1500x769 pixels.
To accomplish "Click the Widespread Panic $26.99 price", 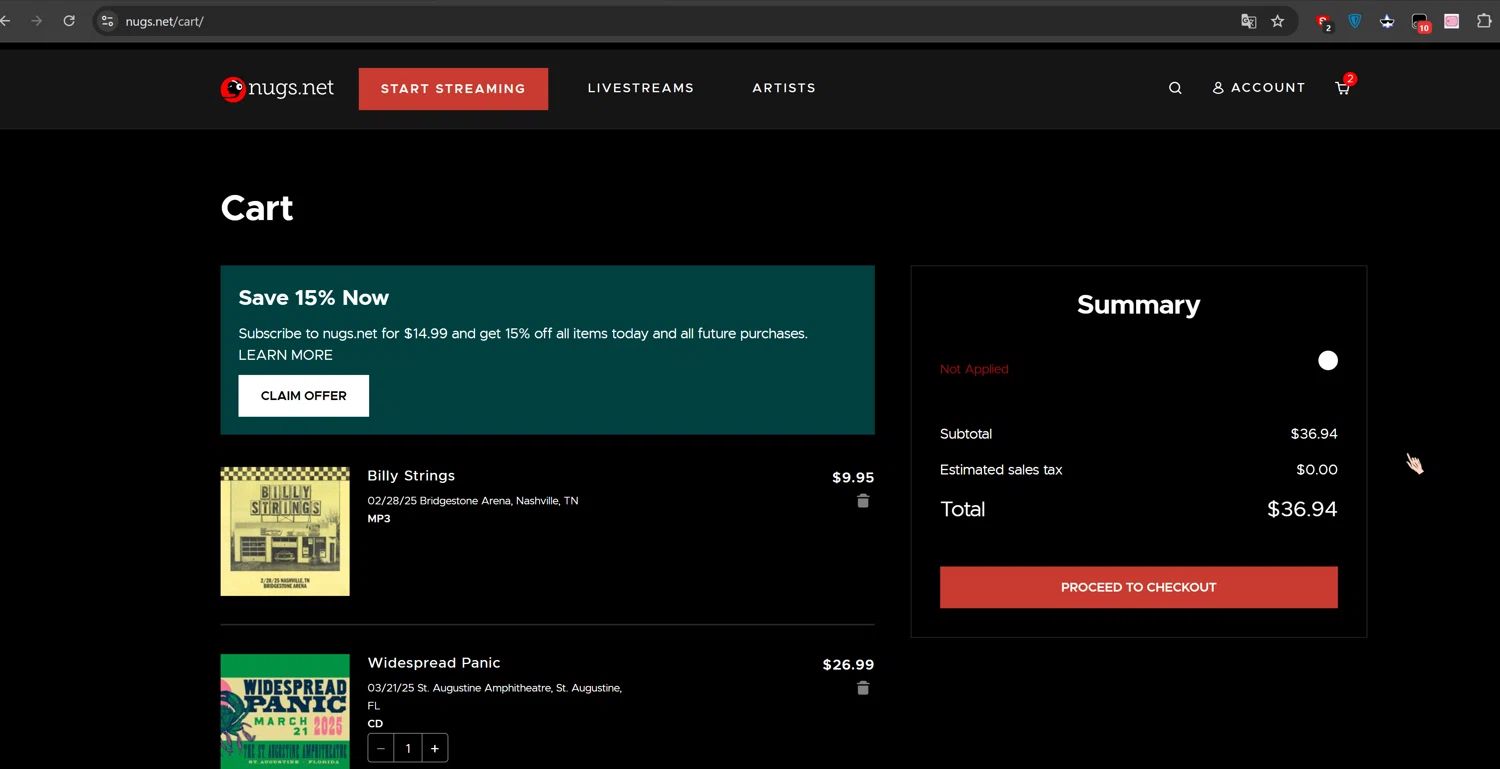I will (848, 664).
